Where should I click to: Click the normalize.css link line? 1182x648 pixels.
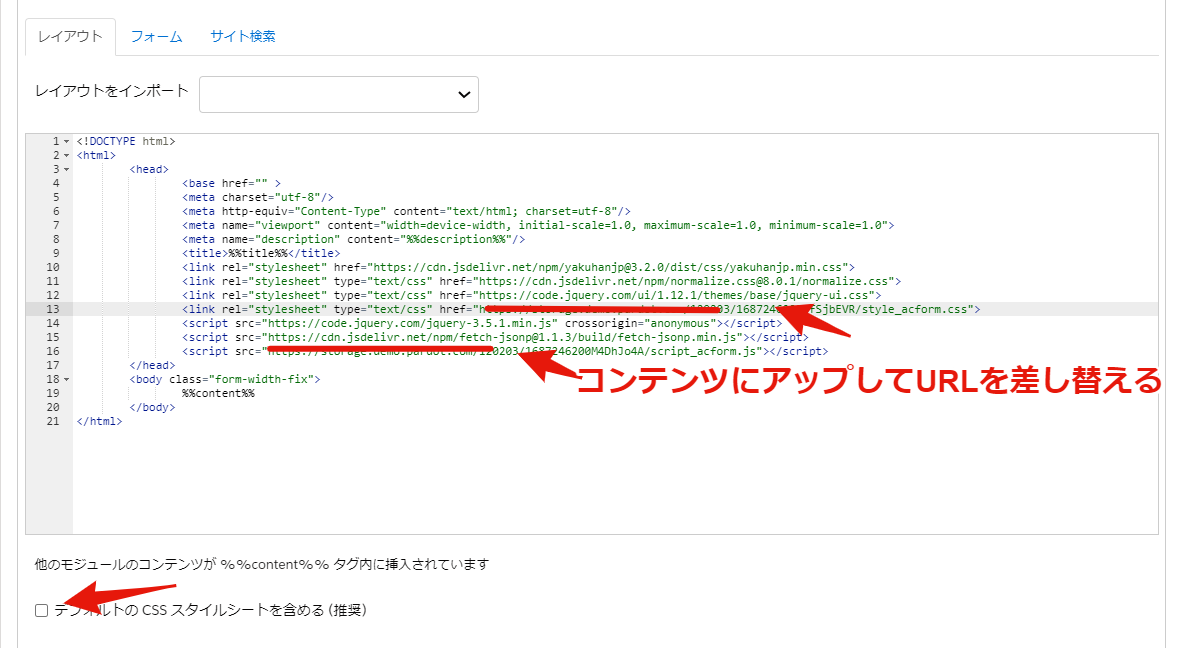pos(541,281)
